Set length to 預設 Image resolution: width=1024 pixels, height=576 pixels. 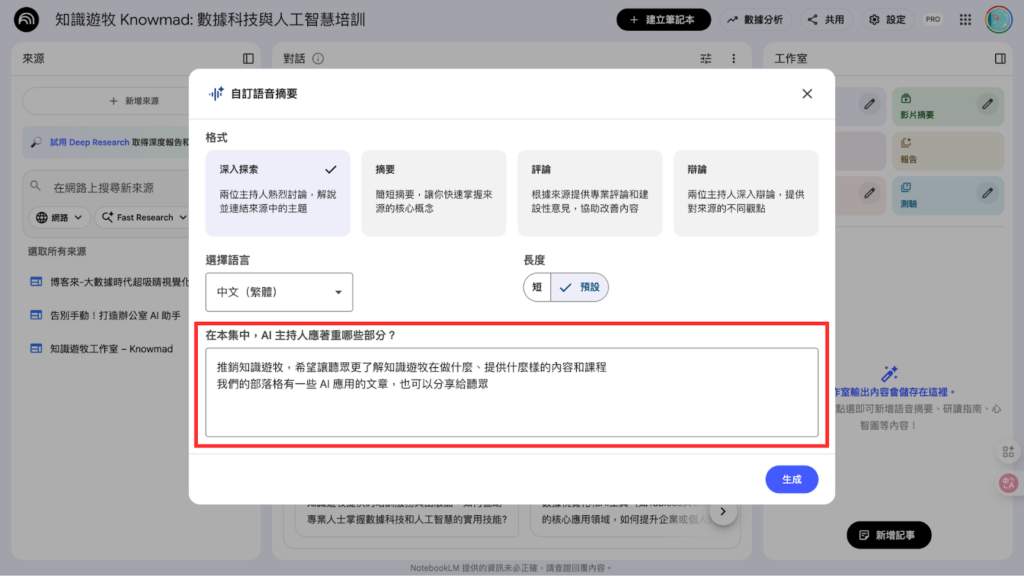click(x=580, y=287)
